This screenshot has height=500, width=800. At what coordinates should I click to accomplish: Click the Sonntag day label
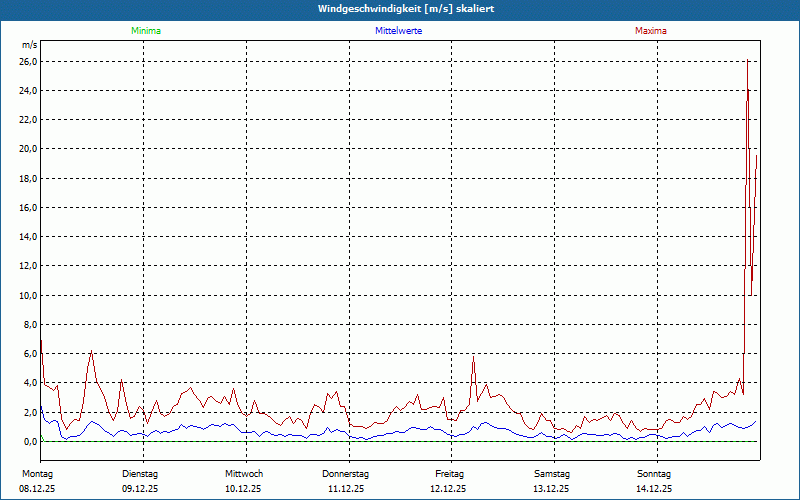654,473
